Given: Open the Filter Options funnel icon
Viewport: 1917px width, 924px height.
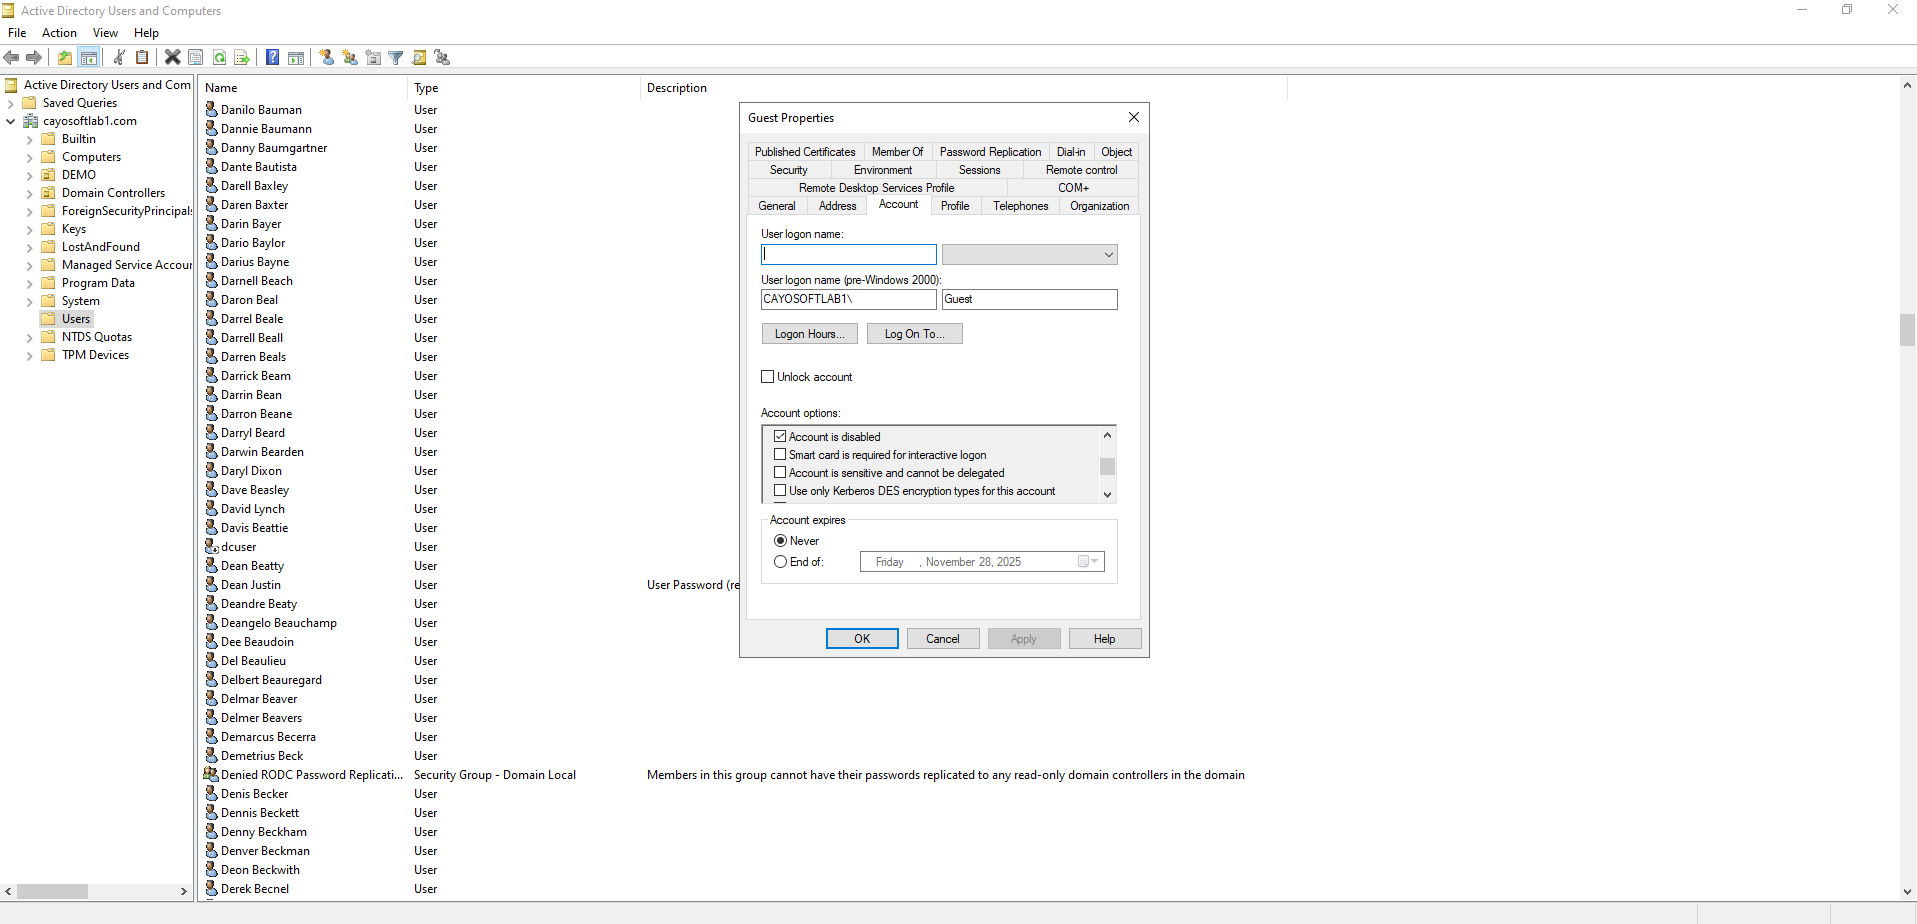Looking at the screenshot, I should (x=396, y=58).
